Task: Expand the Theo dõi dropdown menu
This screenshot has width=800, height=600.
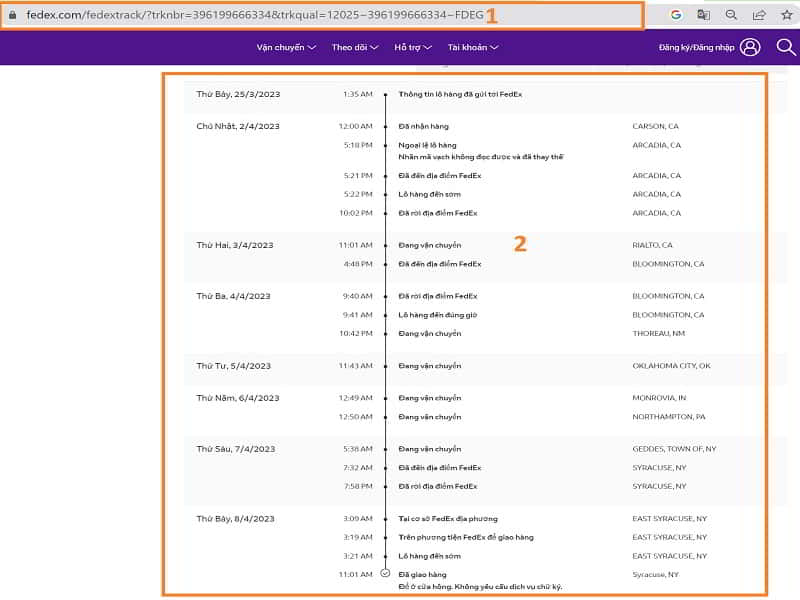Action: (x=354, y=47)
